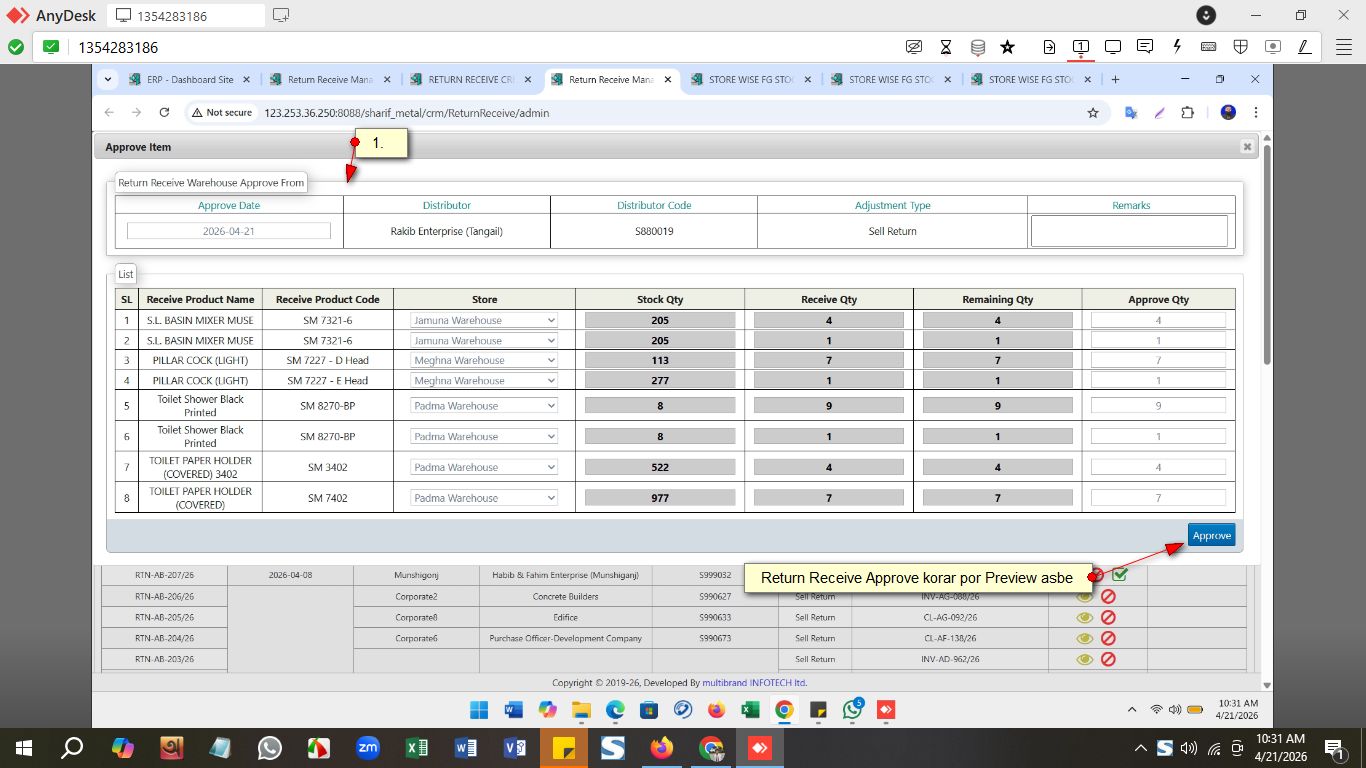Open the AnyDesk whiteboard pen icon

[1304, 47]
